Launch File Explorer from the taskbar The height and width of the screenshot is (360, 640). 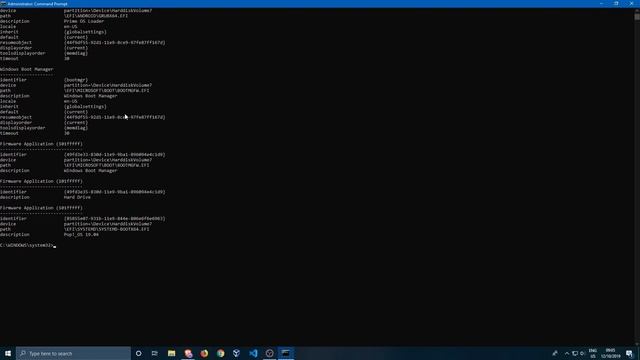[171, 353]
